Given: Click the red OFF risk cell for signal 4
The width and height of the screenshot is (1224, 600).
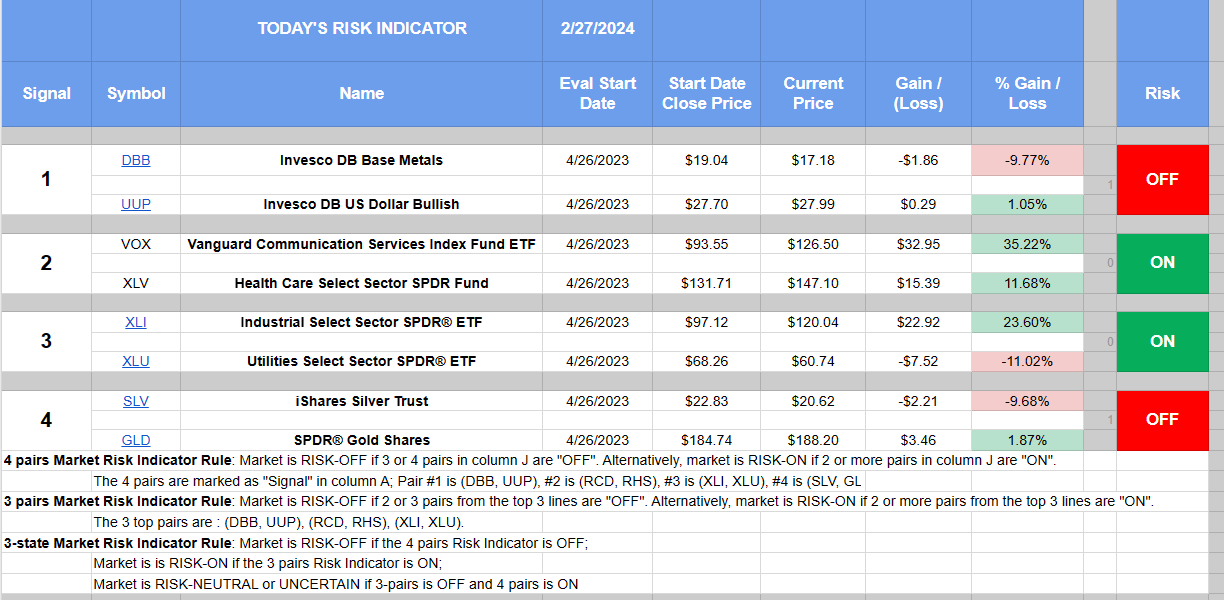Looking at the screenshot, I should [1162, 420].
